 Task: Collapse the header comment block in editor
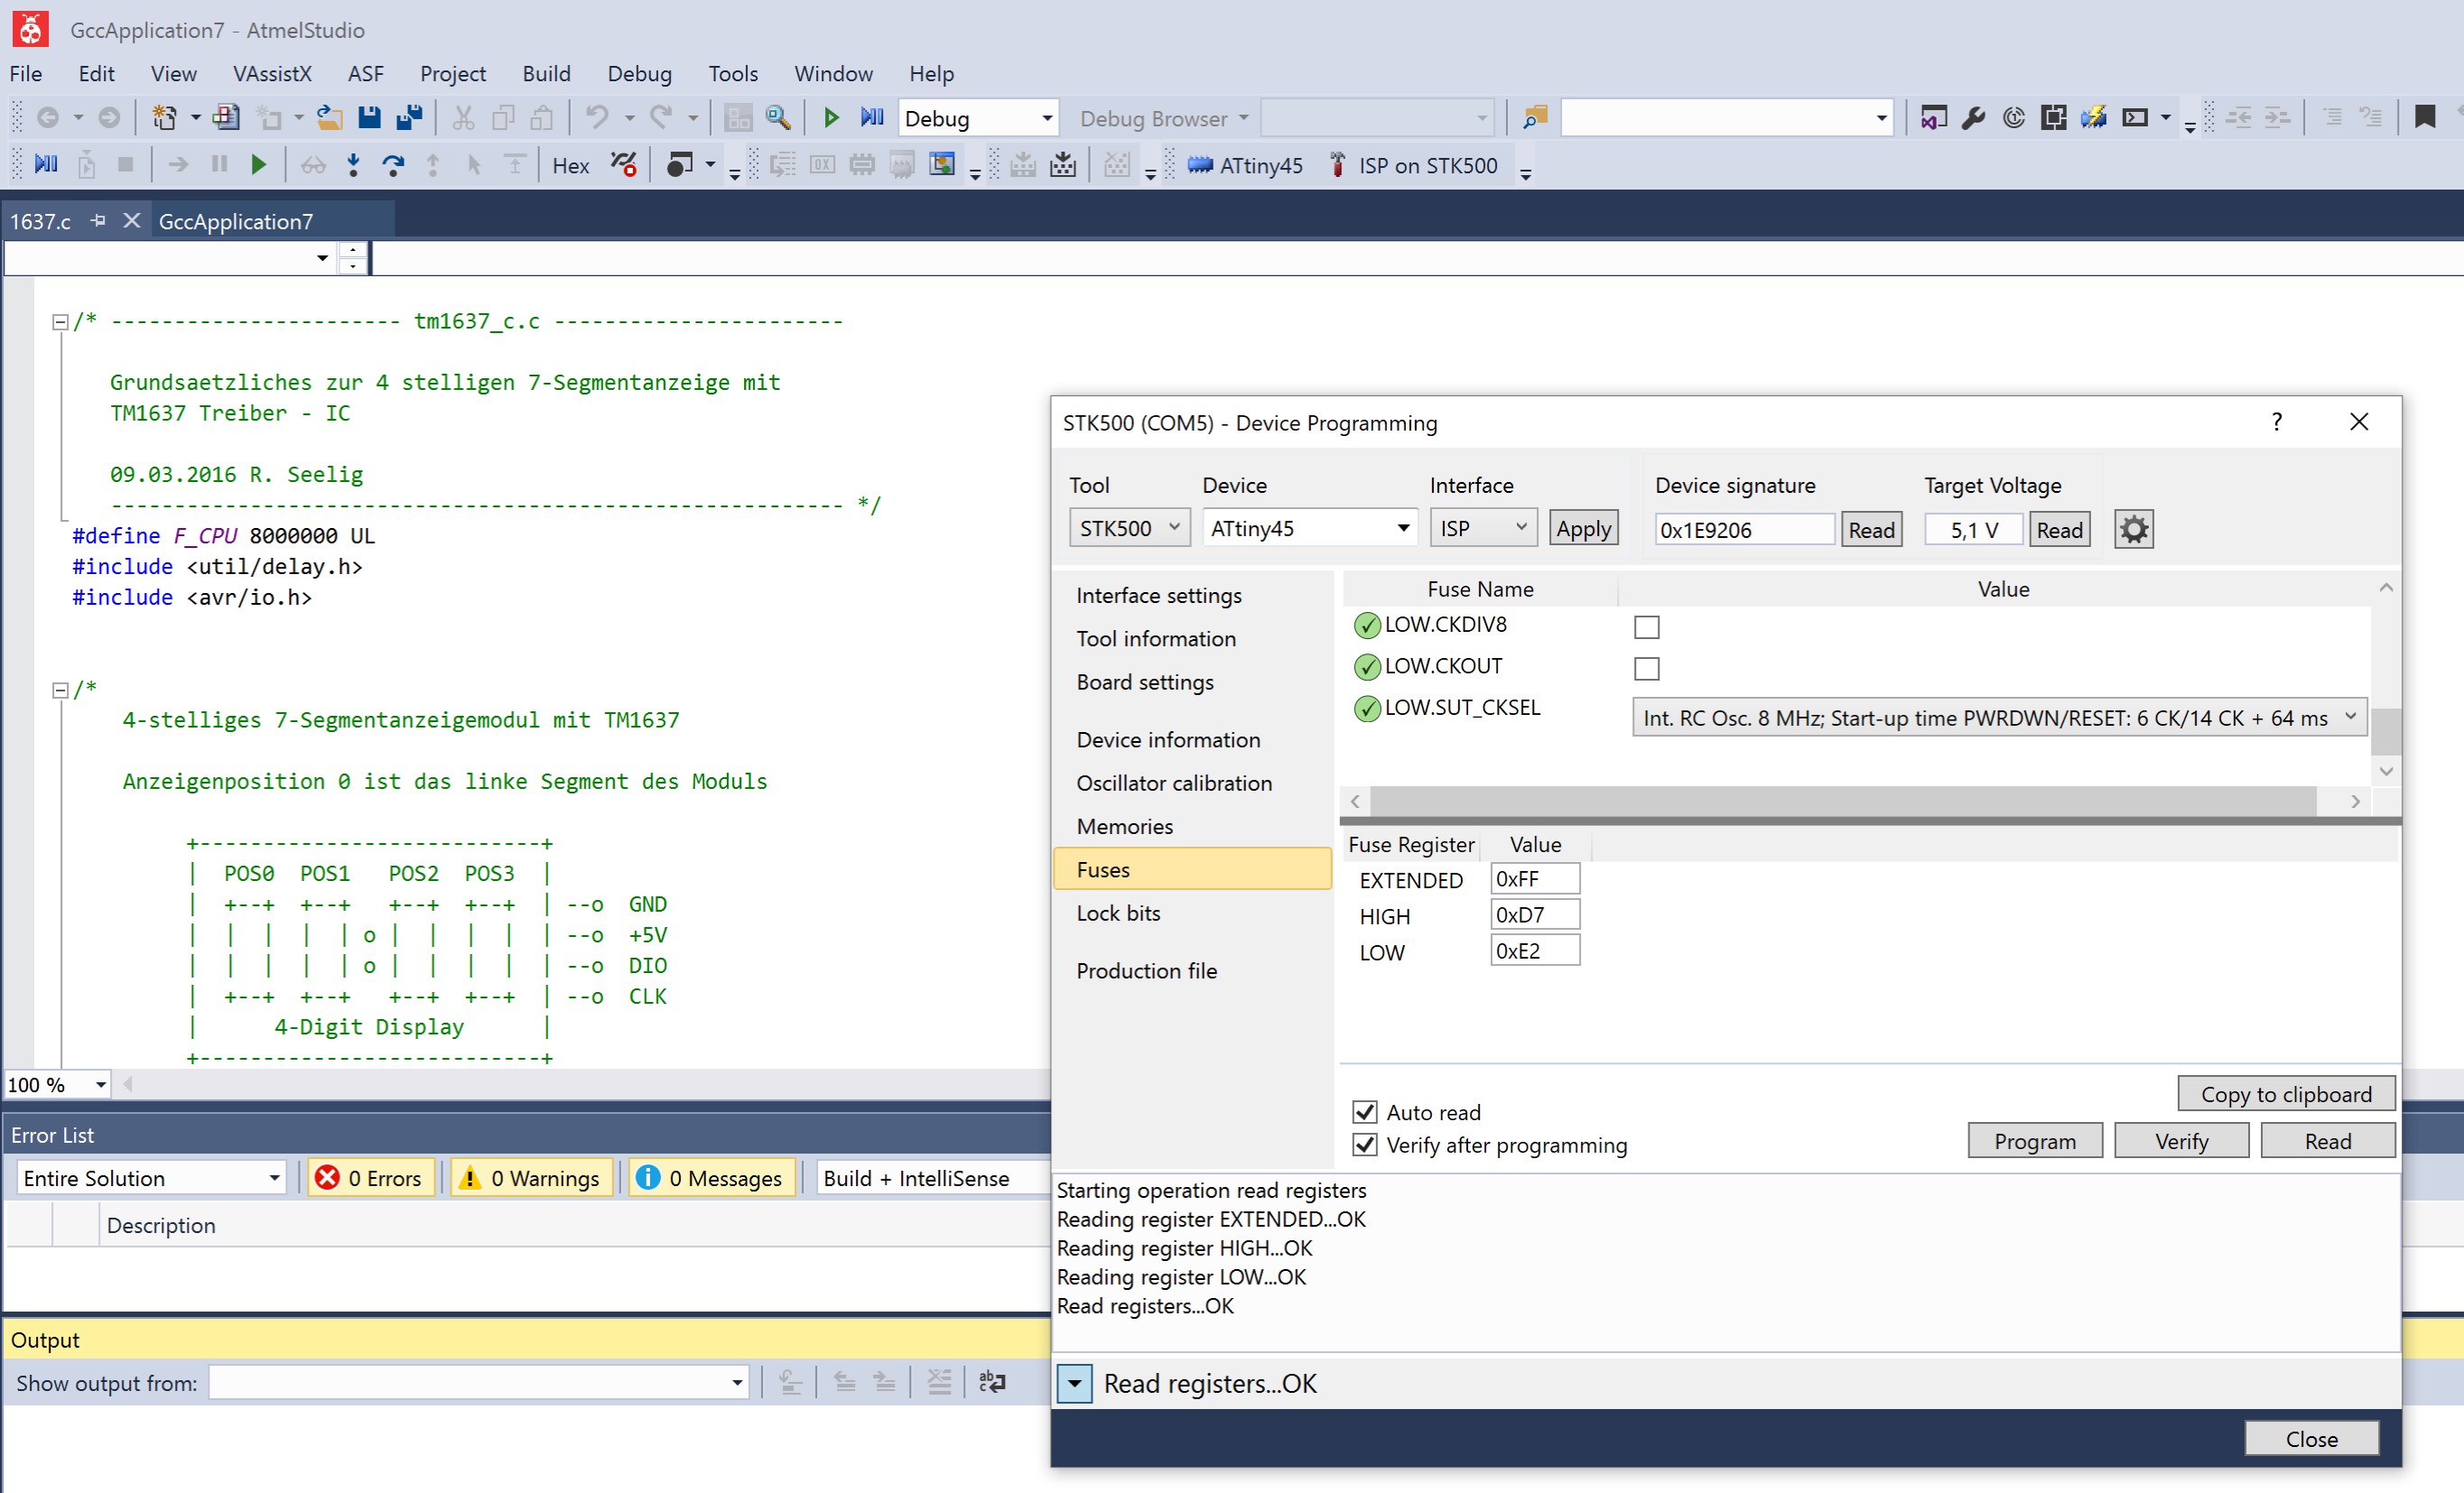click(x=59, y=322)
